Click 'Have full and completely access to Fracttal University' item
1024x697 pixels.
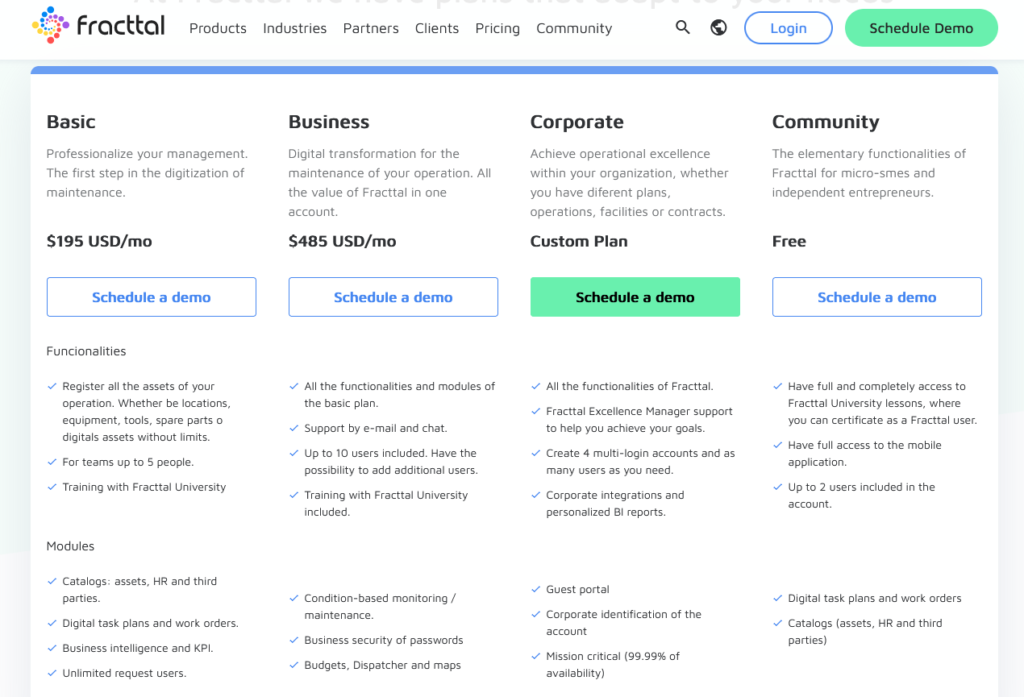[x=882, y=403]
